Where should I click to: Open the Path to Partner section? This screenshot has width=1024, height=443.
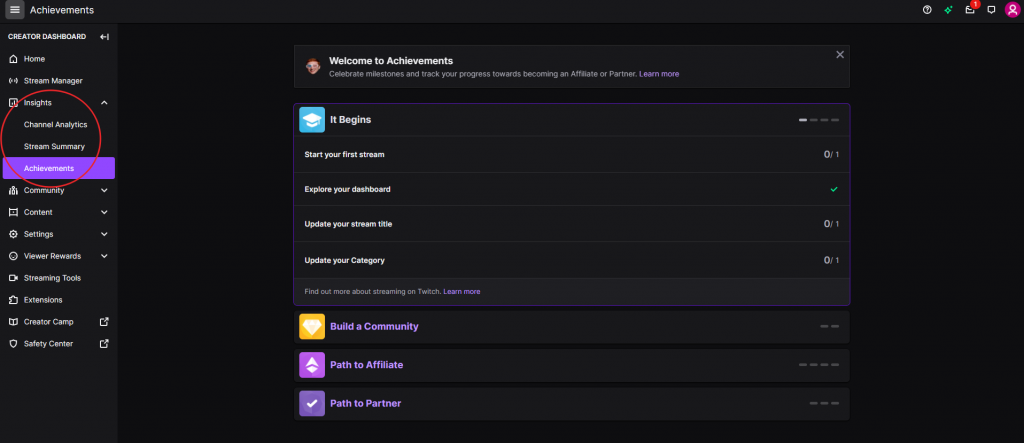pos(571,404)
